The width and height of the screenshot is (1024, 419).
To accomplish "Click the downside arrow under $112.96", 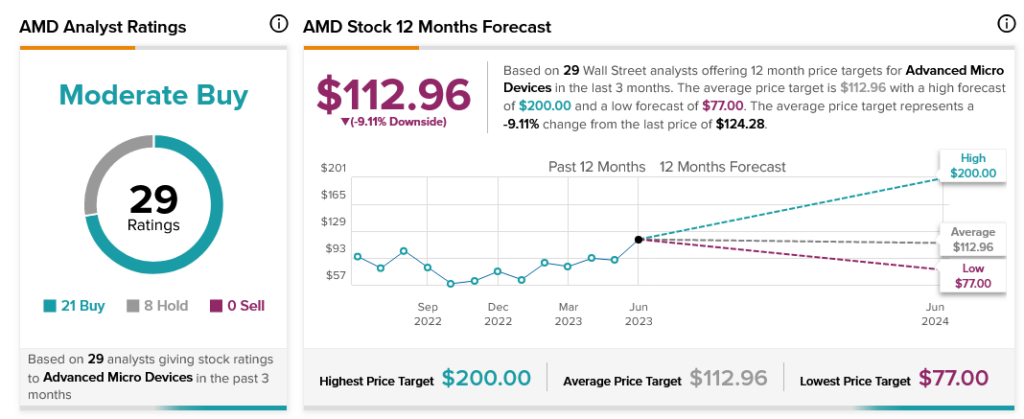I will coord(345,122).
